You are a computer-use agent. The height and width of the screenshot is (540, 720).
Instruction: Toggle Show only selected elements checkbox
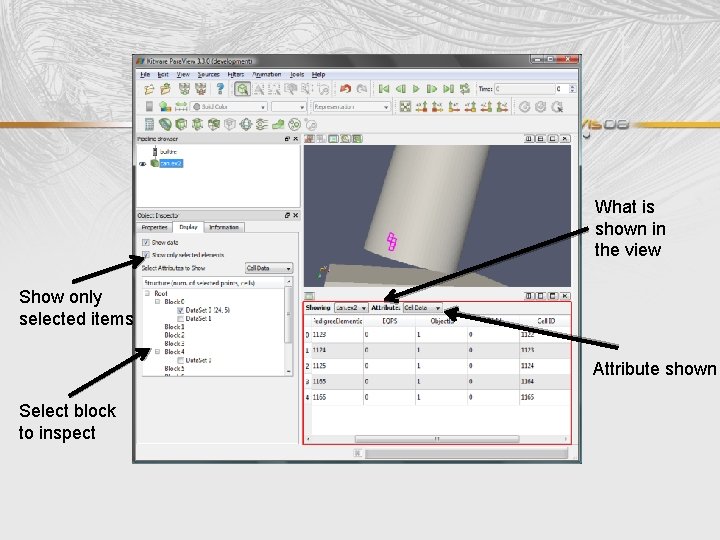point(146,255)
